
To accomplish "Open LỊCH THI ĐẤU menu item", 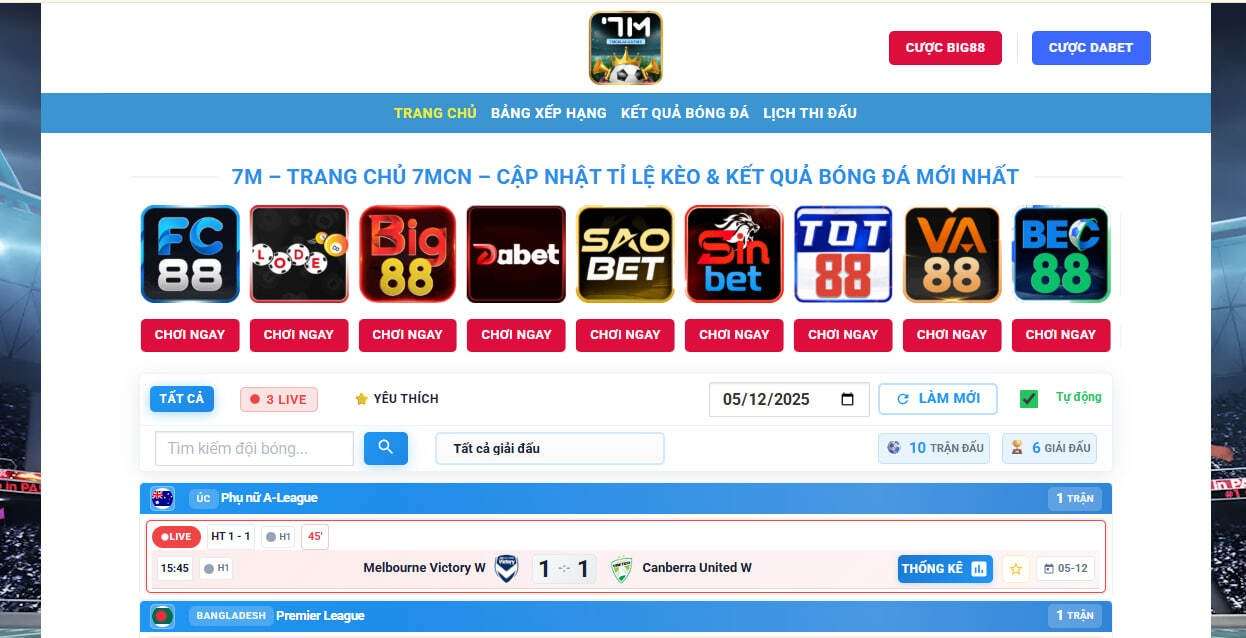I will pyautogui.click(x=810, y=113).
